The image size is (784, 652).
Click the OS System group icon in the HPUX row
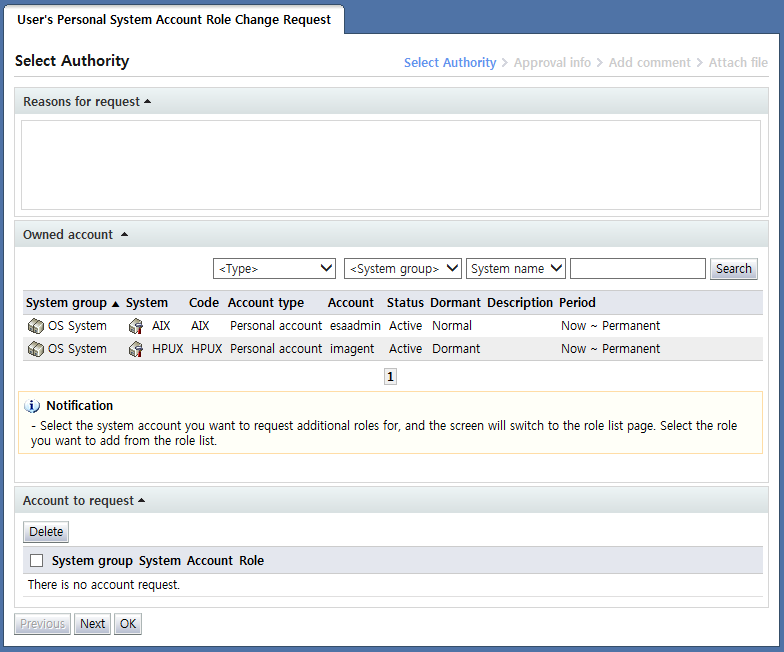pyautogui.click(x=35, y=349)
